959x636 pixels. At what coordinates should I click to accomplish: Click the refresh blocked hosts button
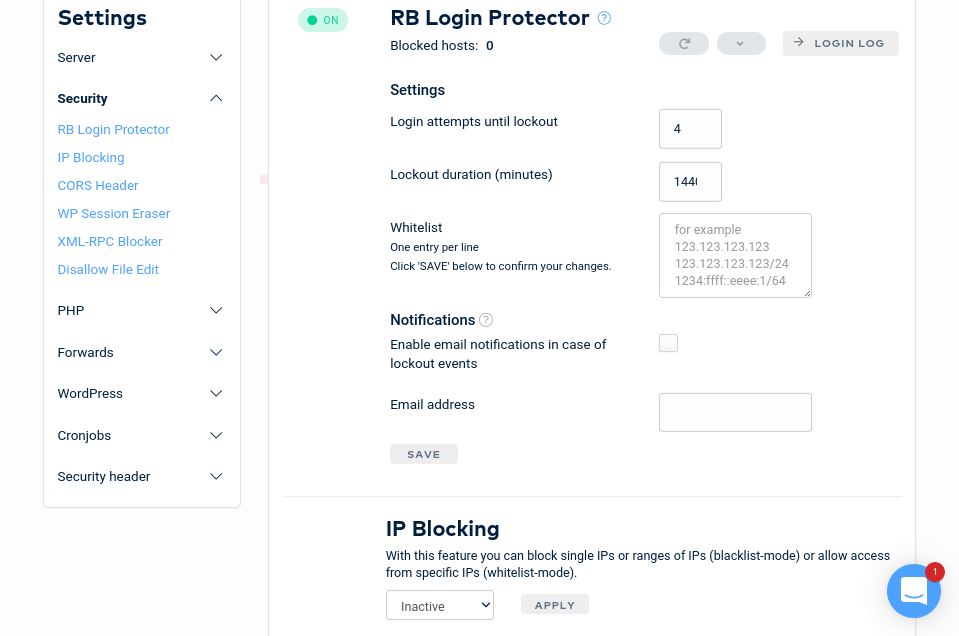tap(684, 43)
